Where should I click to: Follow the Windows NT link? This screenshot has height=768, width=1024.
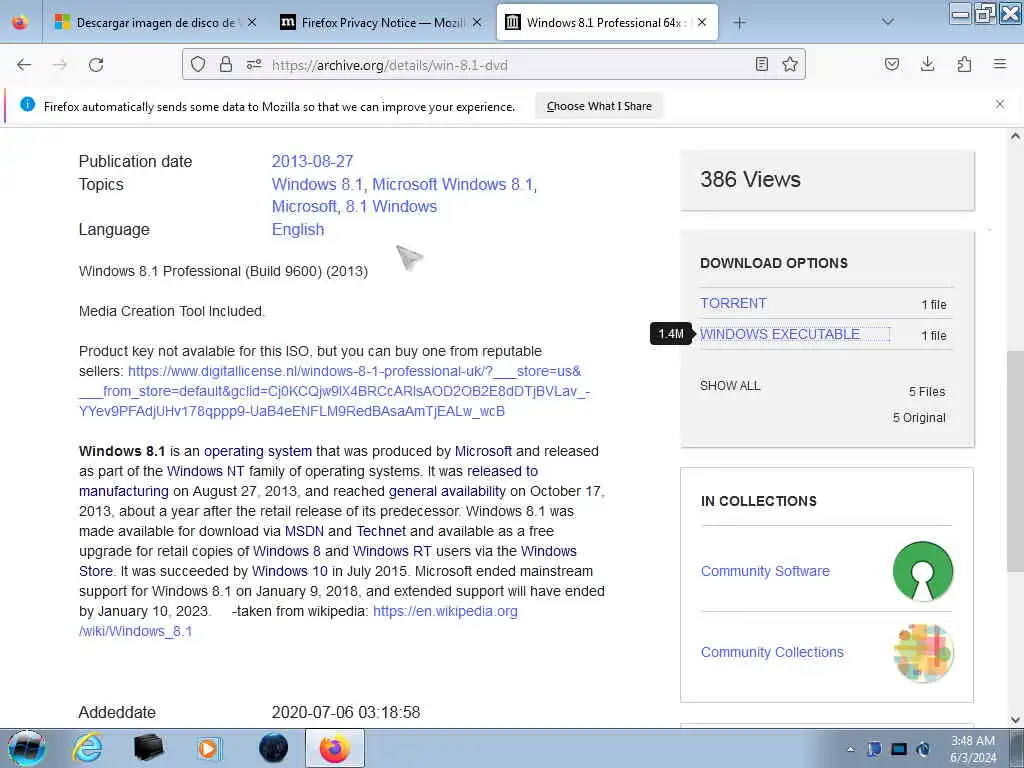(206, 471)
